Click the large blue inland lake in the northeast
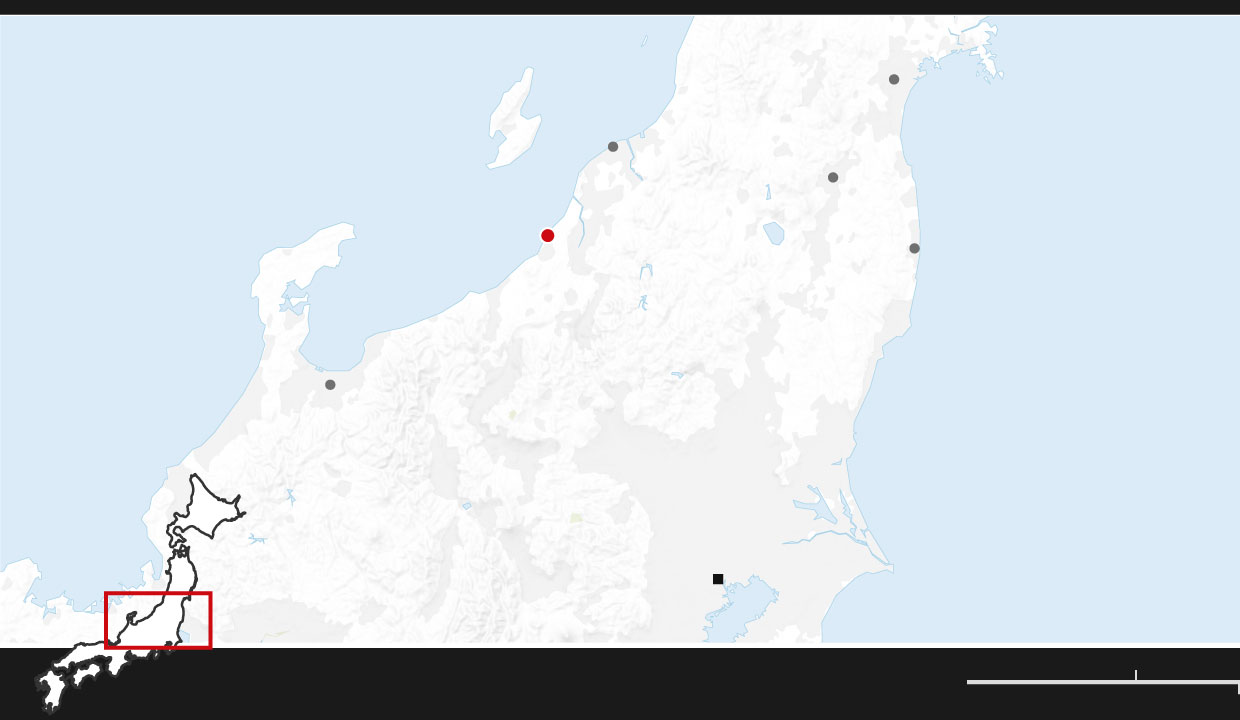 click(x=773, y=234)
